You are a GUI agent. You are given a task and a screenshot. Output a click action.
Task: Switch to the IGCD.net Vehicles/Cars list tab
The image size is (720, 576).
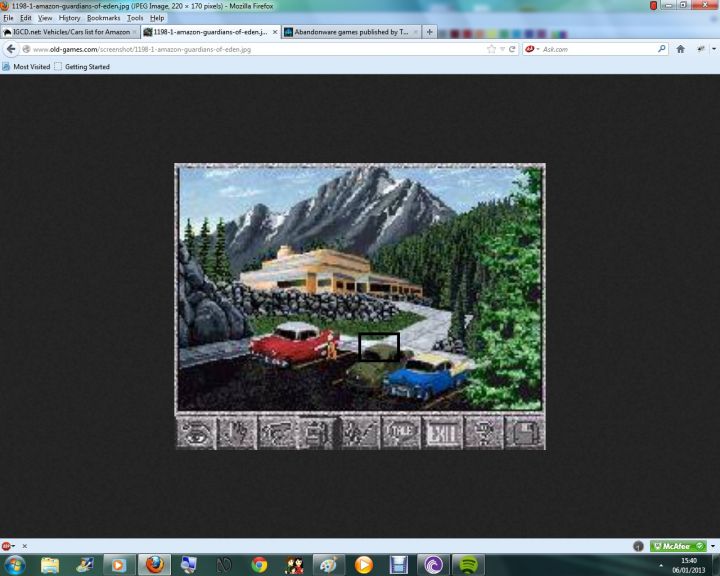point(68,32)
